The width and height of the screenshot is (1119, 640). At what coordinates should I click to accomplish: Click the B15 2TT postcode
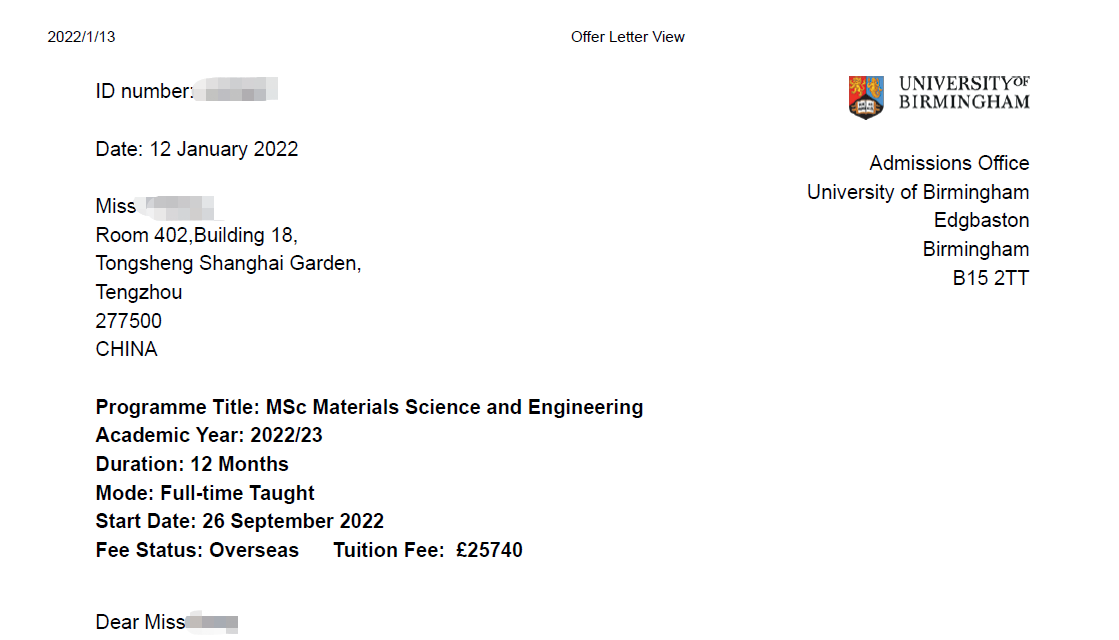990,278
